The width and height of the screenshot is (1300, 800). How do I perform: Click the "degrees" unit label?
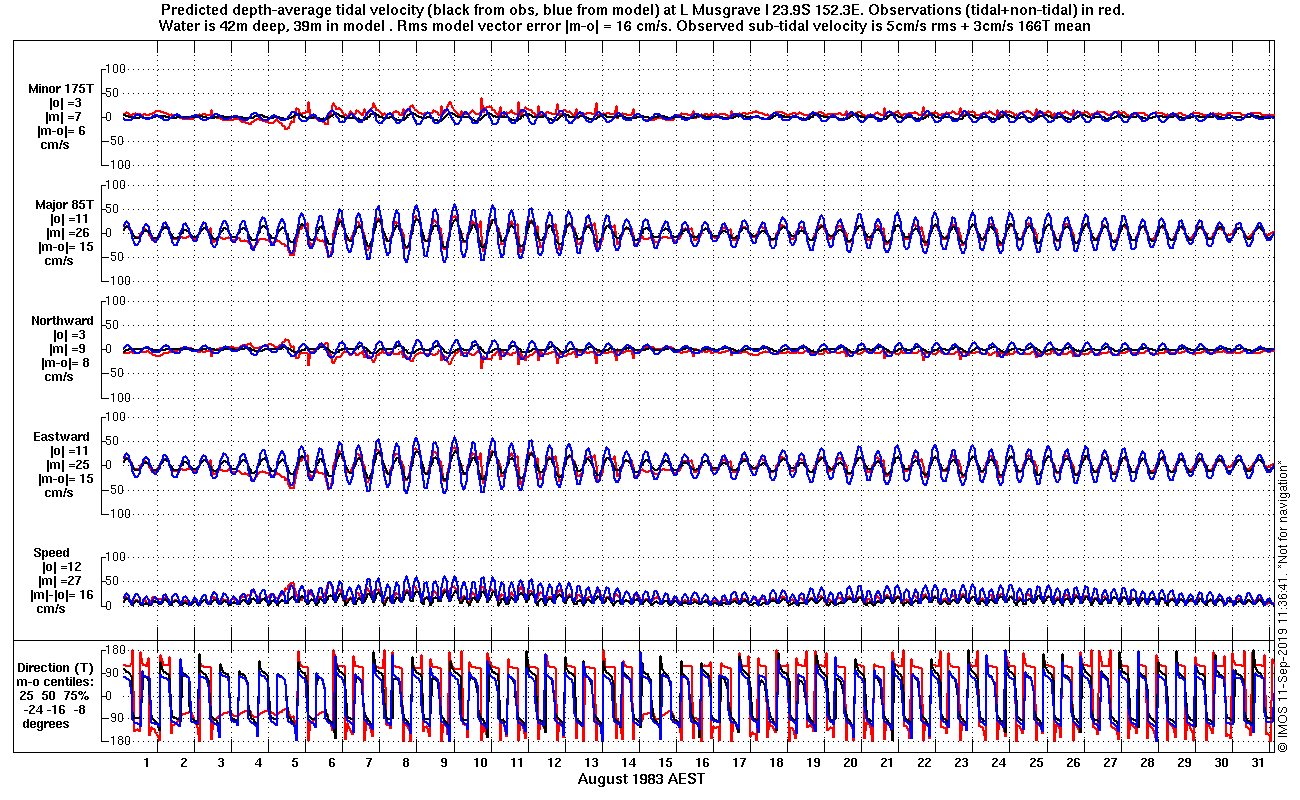[x=46, y=723]
